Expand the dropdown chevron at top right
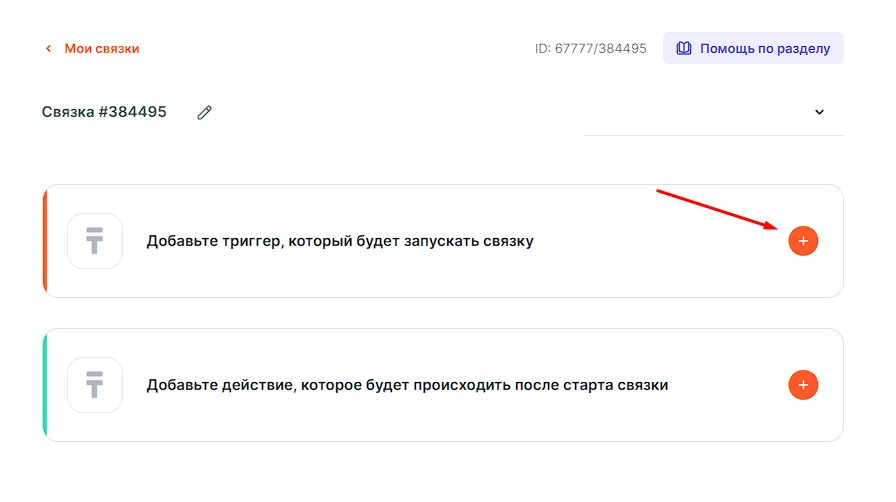The image size is (896, 502). coord(819,112)
